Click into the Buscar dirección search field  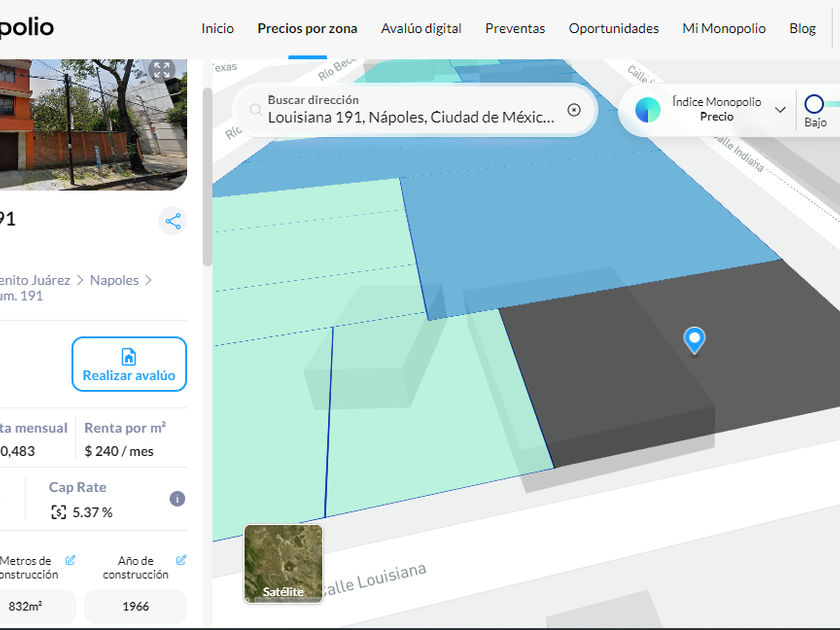point(410,117)
